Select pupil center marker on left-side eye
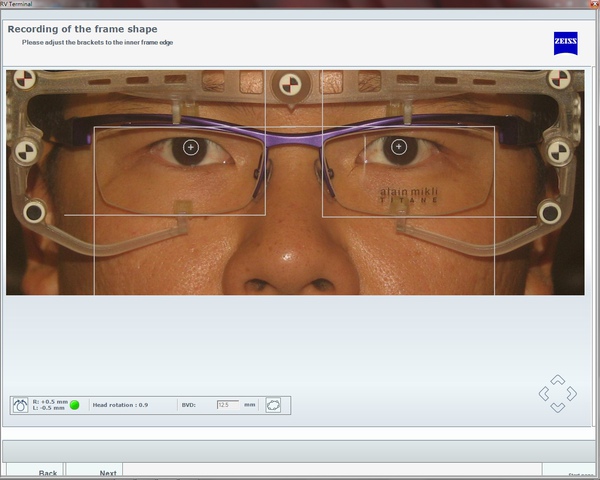Viewport: 600px width, 480px height. click(191, 147)
